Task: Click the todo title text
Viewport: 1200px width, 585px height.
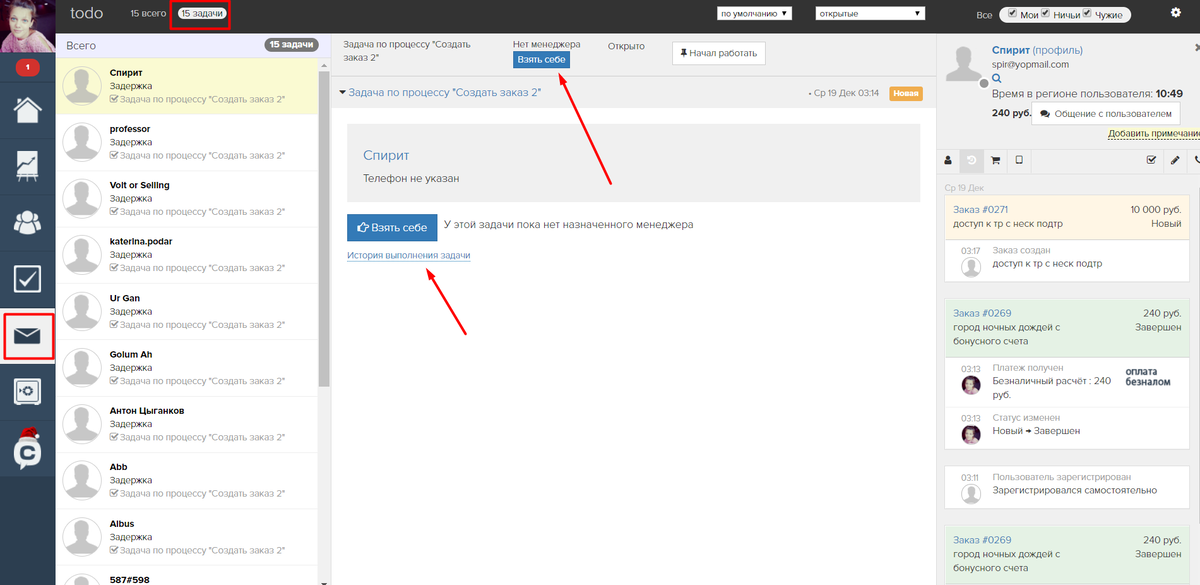Action: (87, 14)
